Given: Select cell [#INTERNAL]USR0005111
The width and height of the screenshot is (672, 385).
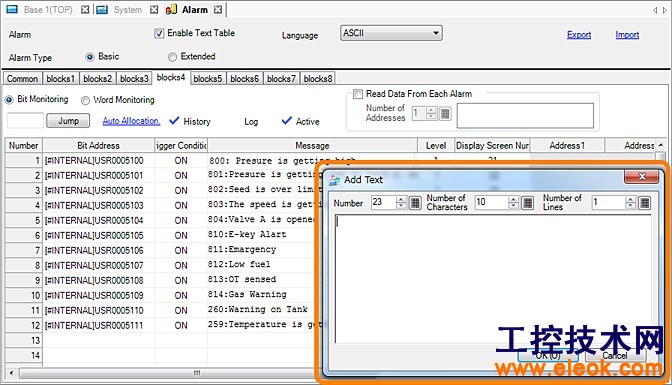Looking at the screenshot, I should 99,325.
